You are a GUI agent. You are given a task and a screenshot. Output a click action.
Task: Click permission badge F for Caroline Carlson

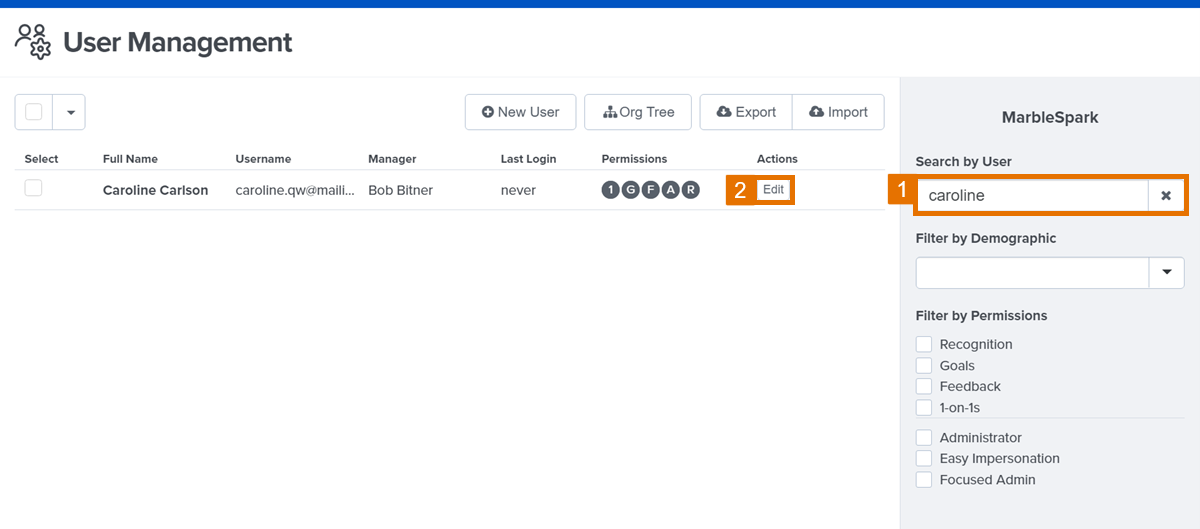pyautogui.click(x=650, y=190)
